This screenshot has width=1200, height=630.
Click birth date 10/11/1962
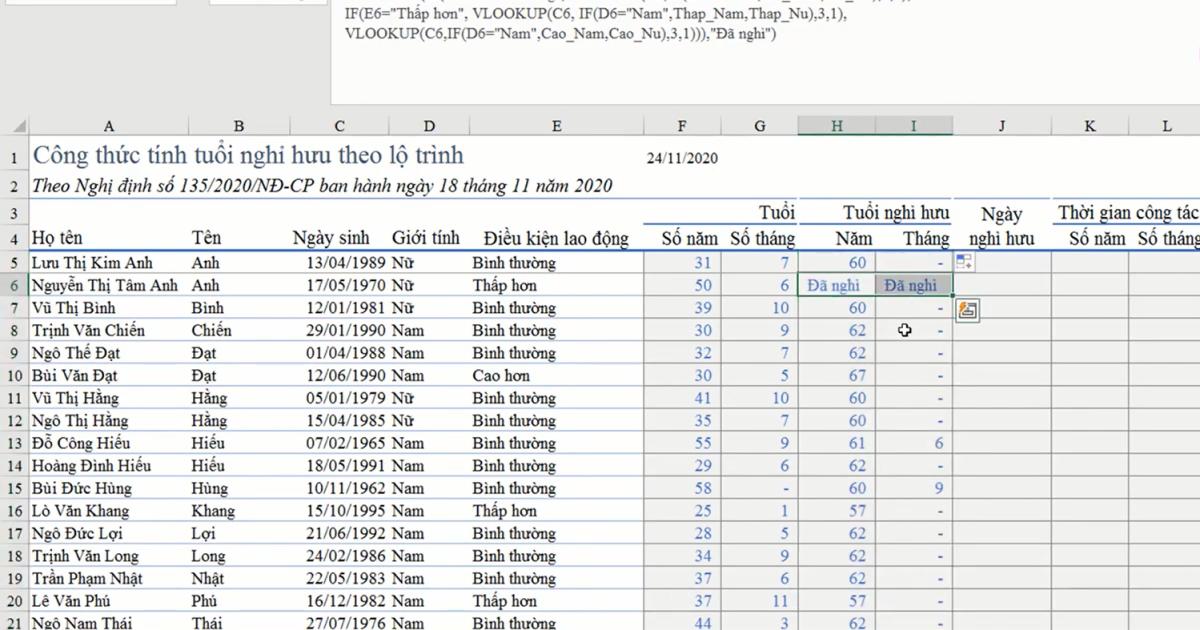pyautogui.click(x=347, y=488)
